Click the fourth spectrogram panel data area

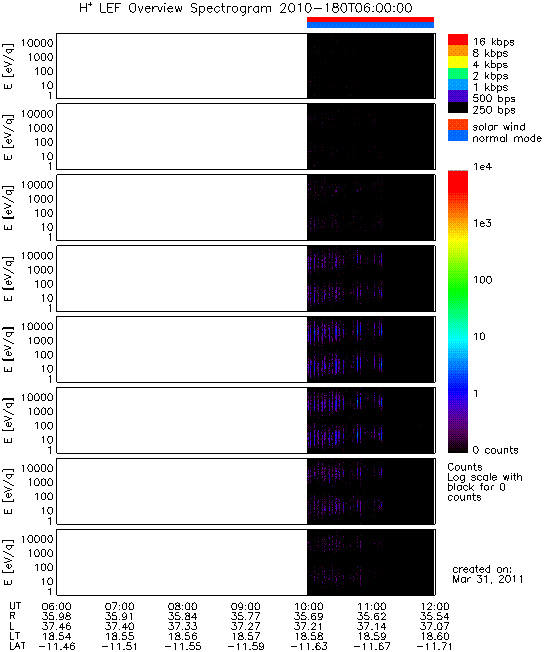click(246, 279)
